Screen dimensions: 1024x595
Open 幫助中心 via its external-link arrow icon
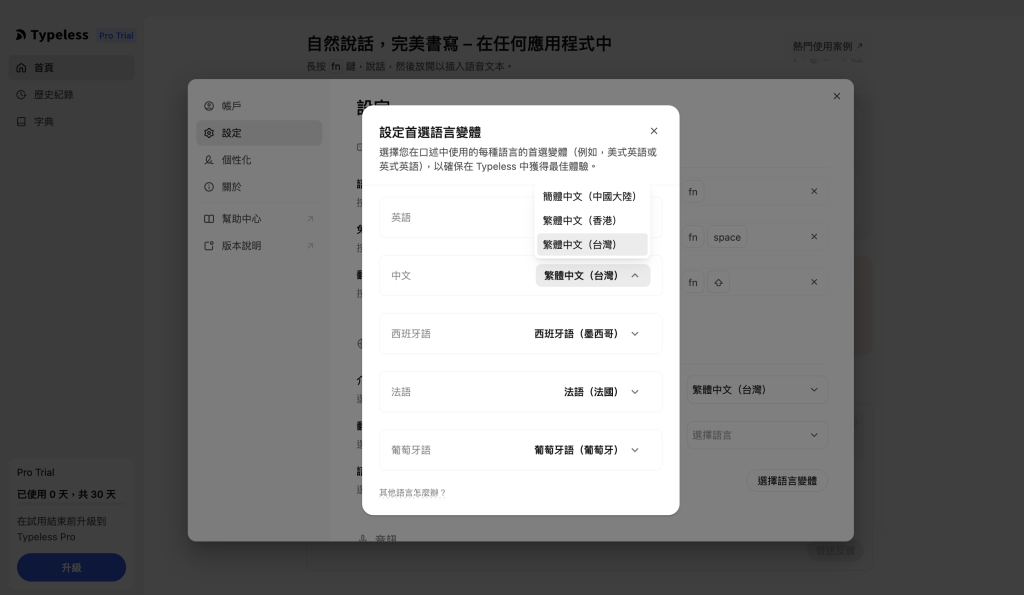click(x=310, y=218)
